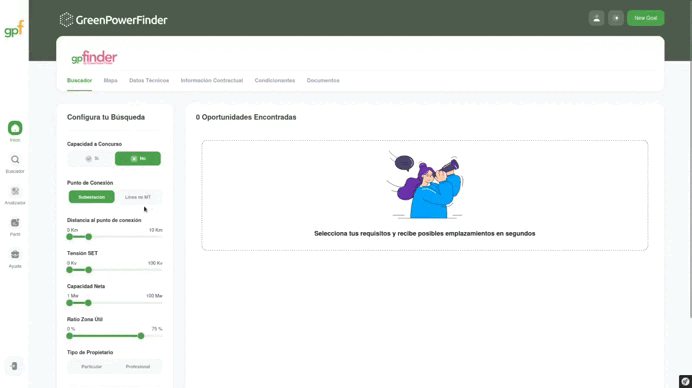Viewport: 692px width, 388px height.
Task: Open the Perfil icon in sidebar
Action: coord(15,222)
